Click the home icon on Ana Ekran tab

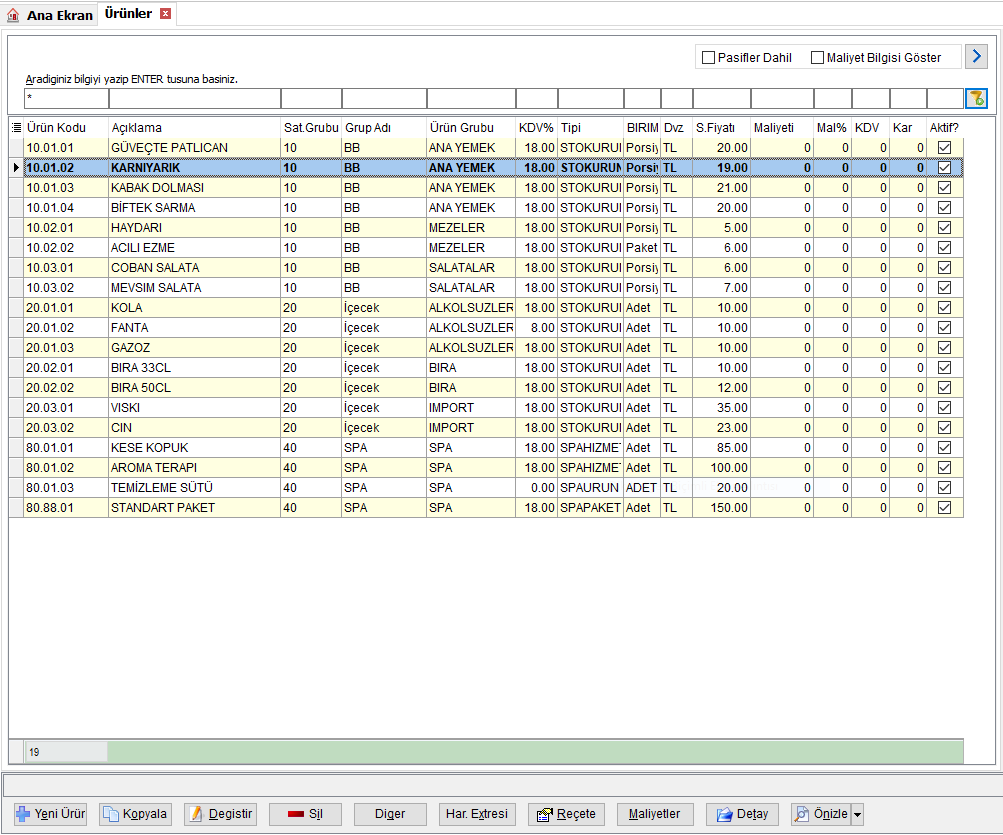pos(13,15)
